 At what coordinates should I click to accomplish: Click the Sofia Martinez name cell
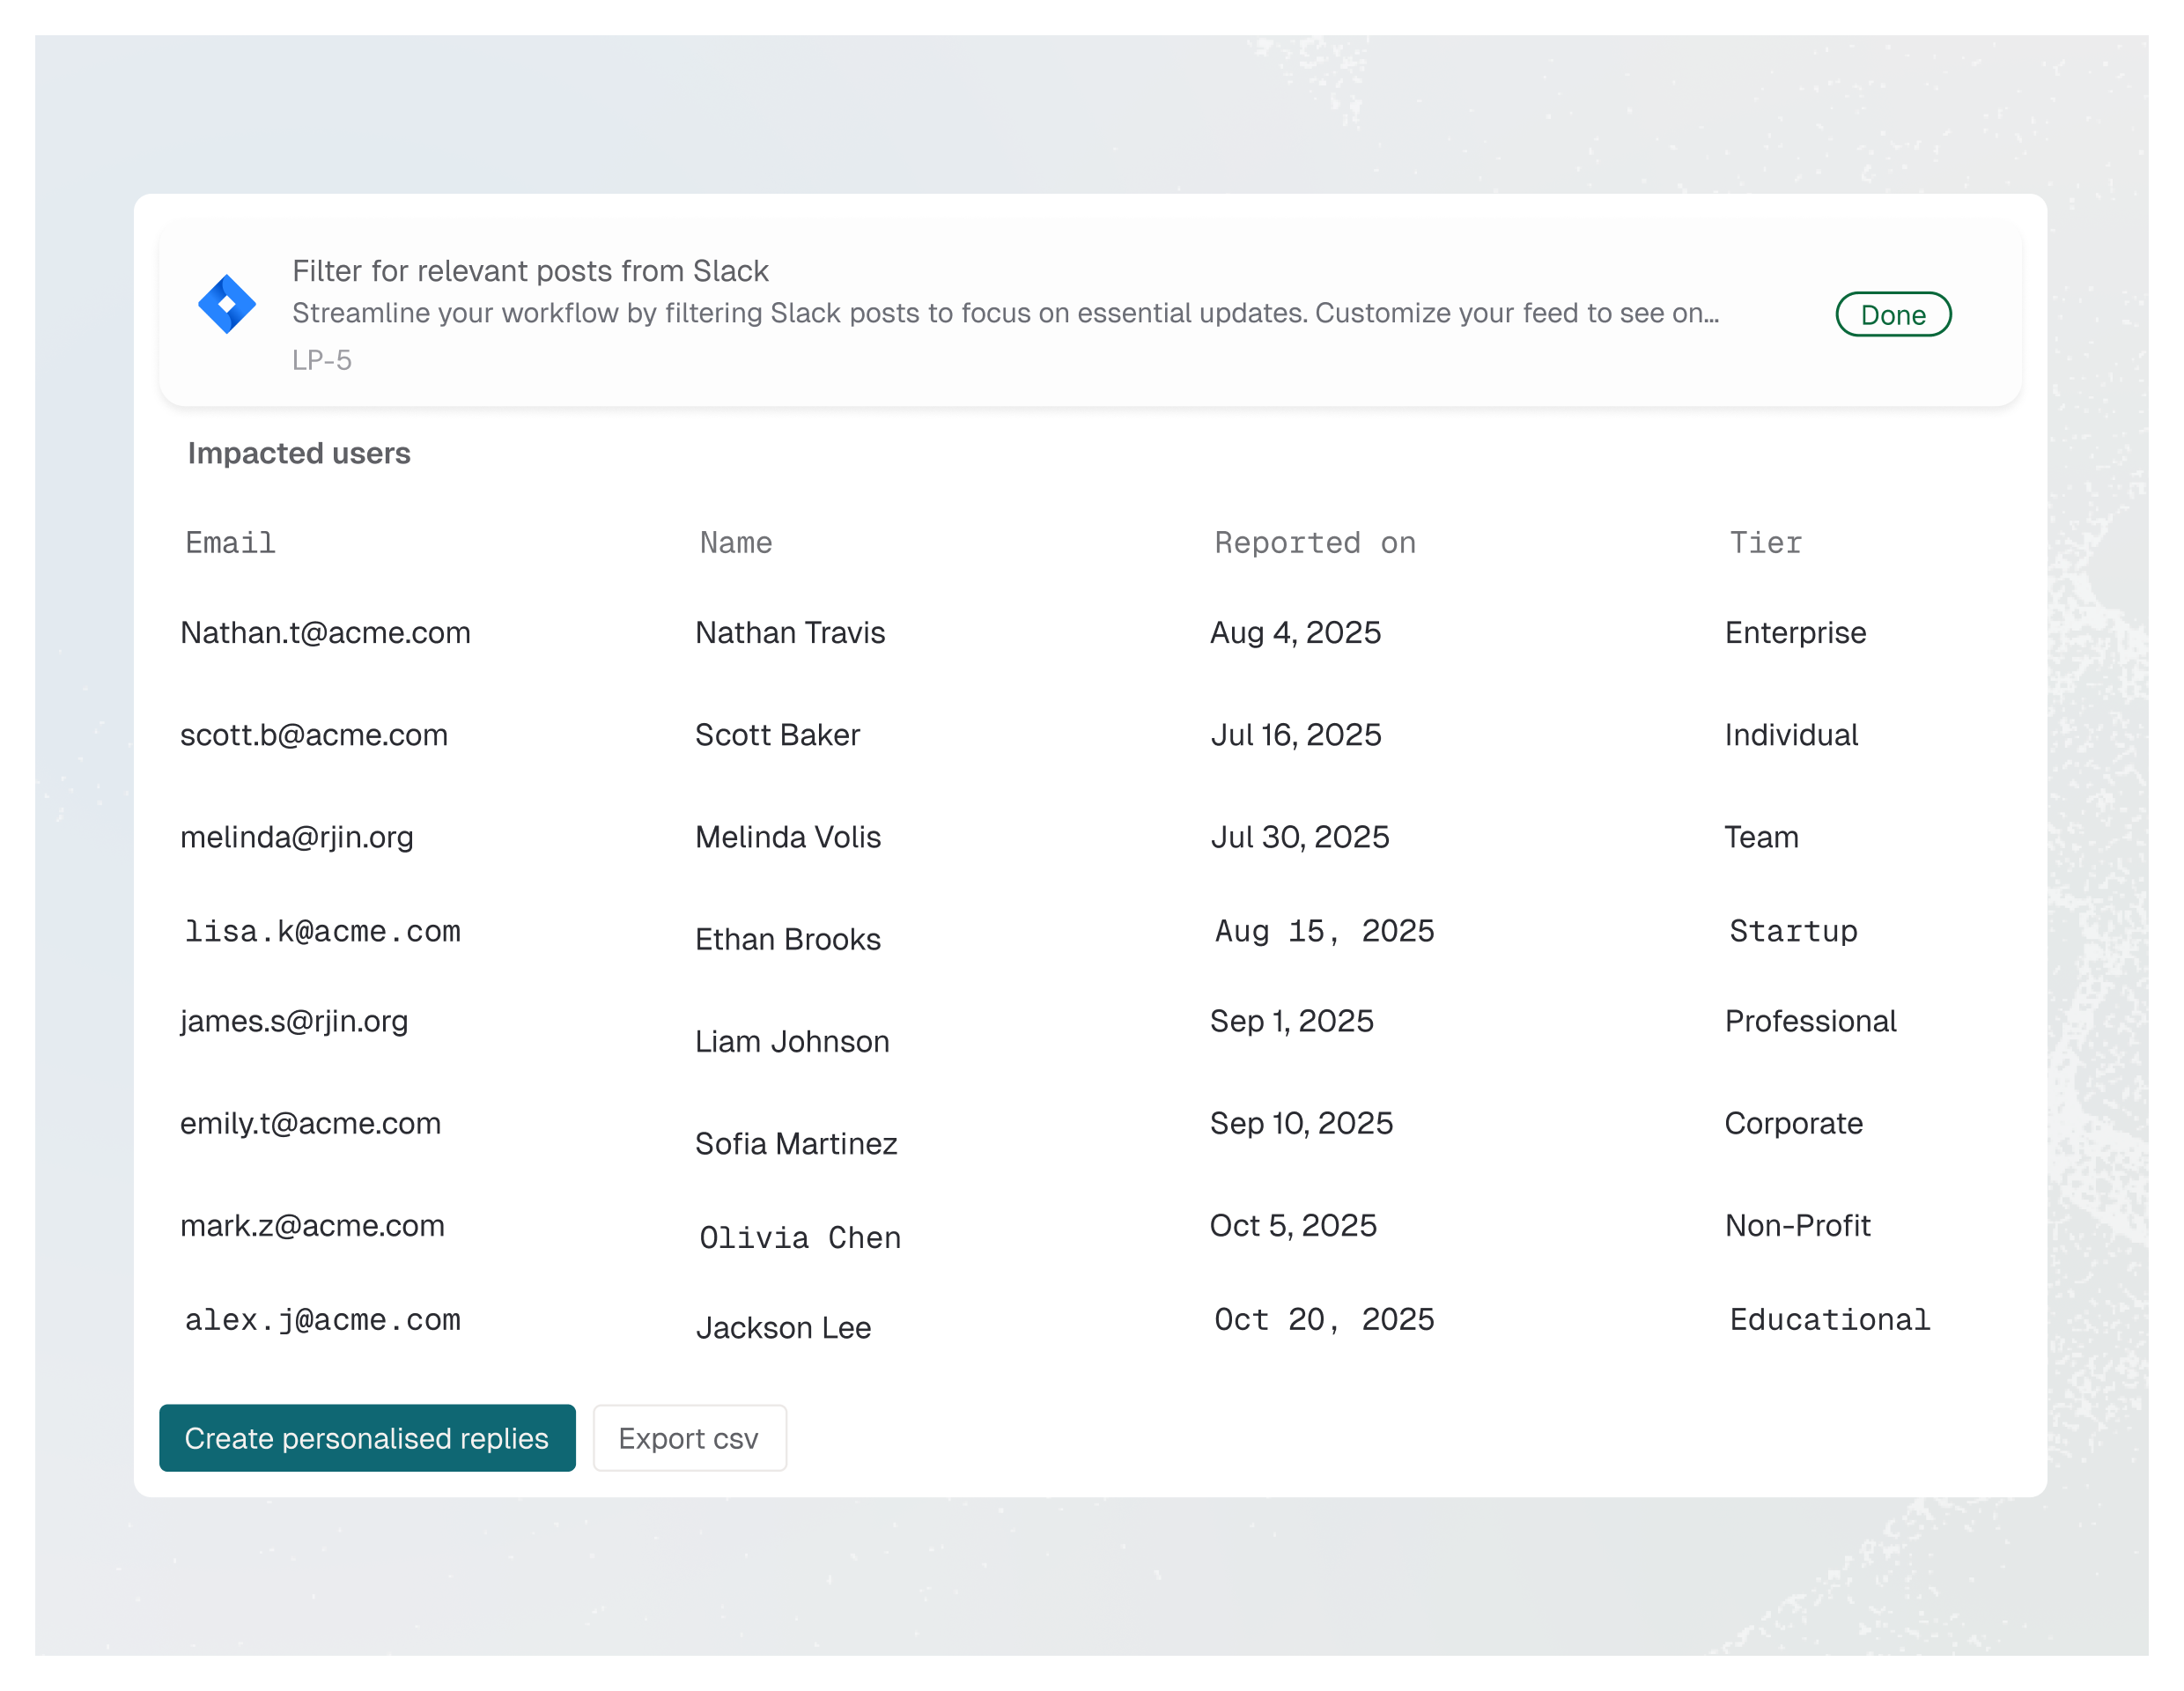[796, 1144]
